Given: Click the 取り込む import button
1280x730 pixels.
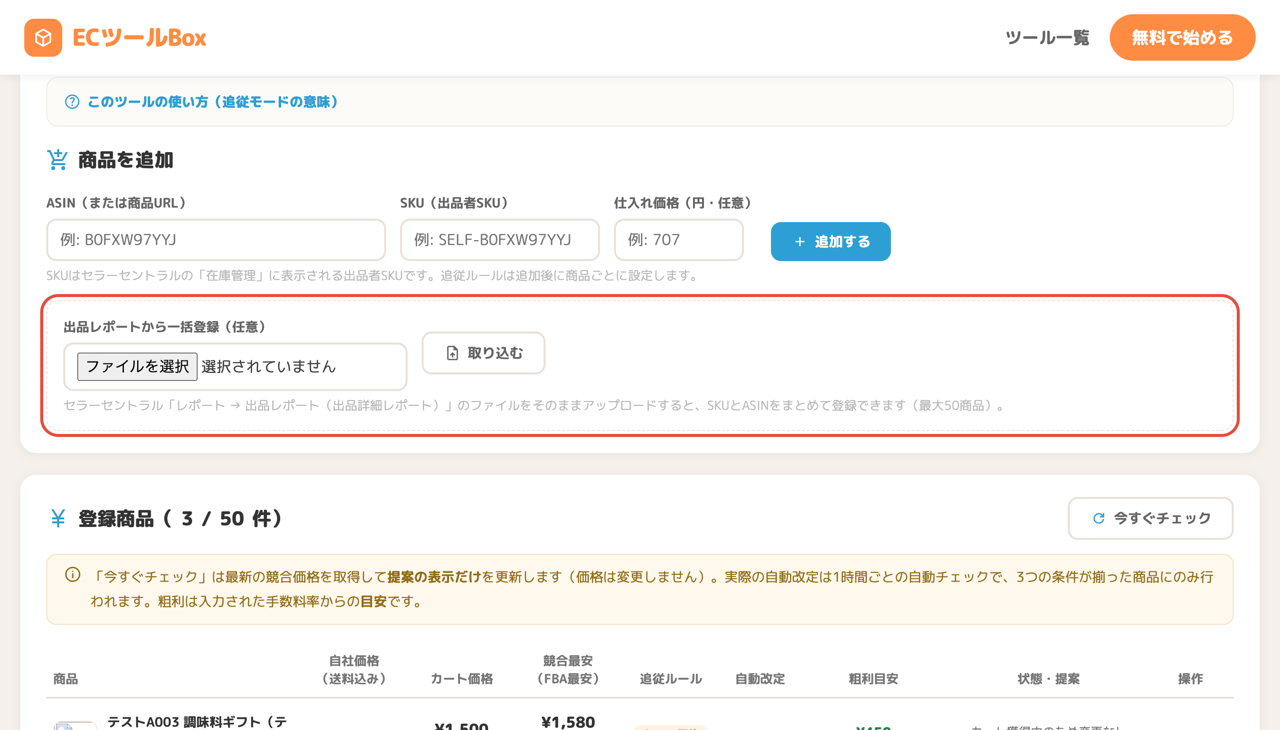Looking at the screenshot, I should (484, 353).
